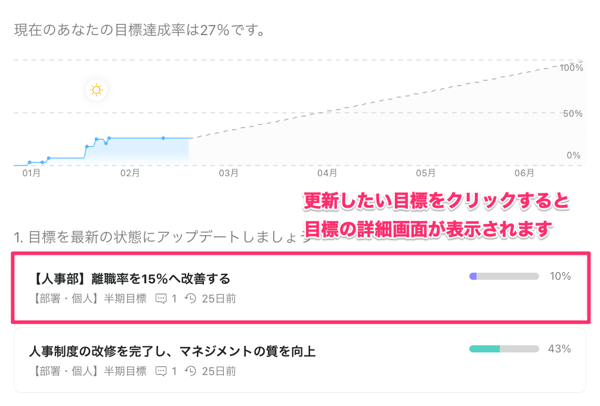
Task: Click the 10% value on the first goal
Action: (x=560, y=276)
